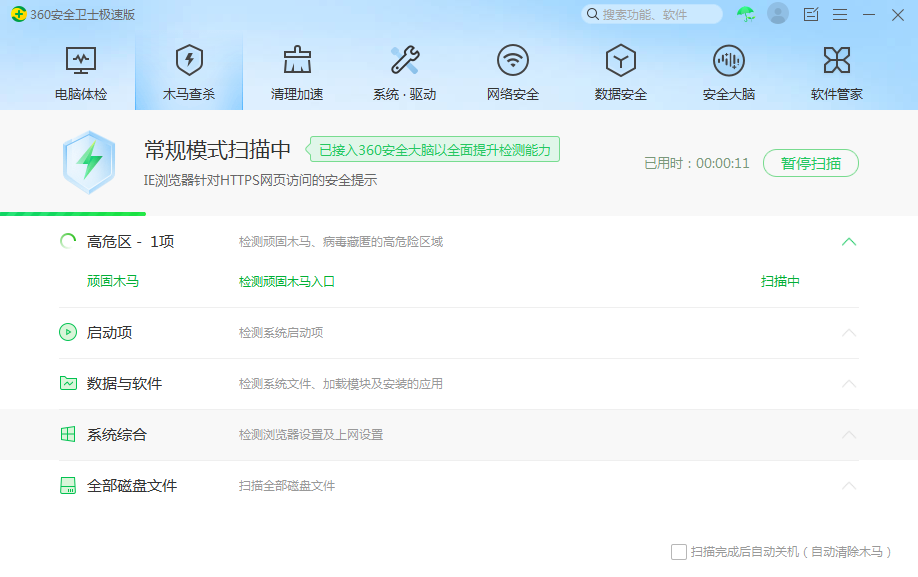Click the 扫描中 status label
This screenshot has height=577, width=918.
tap(780, 281)
